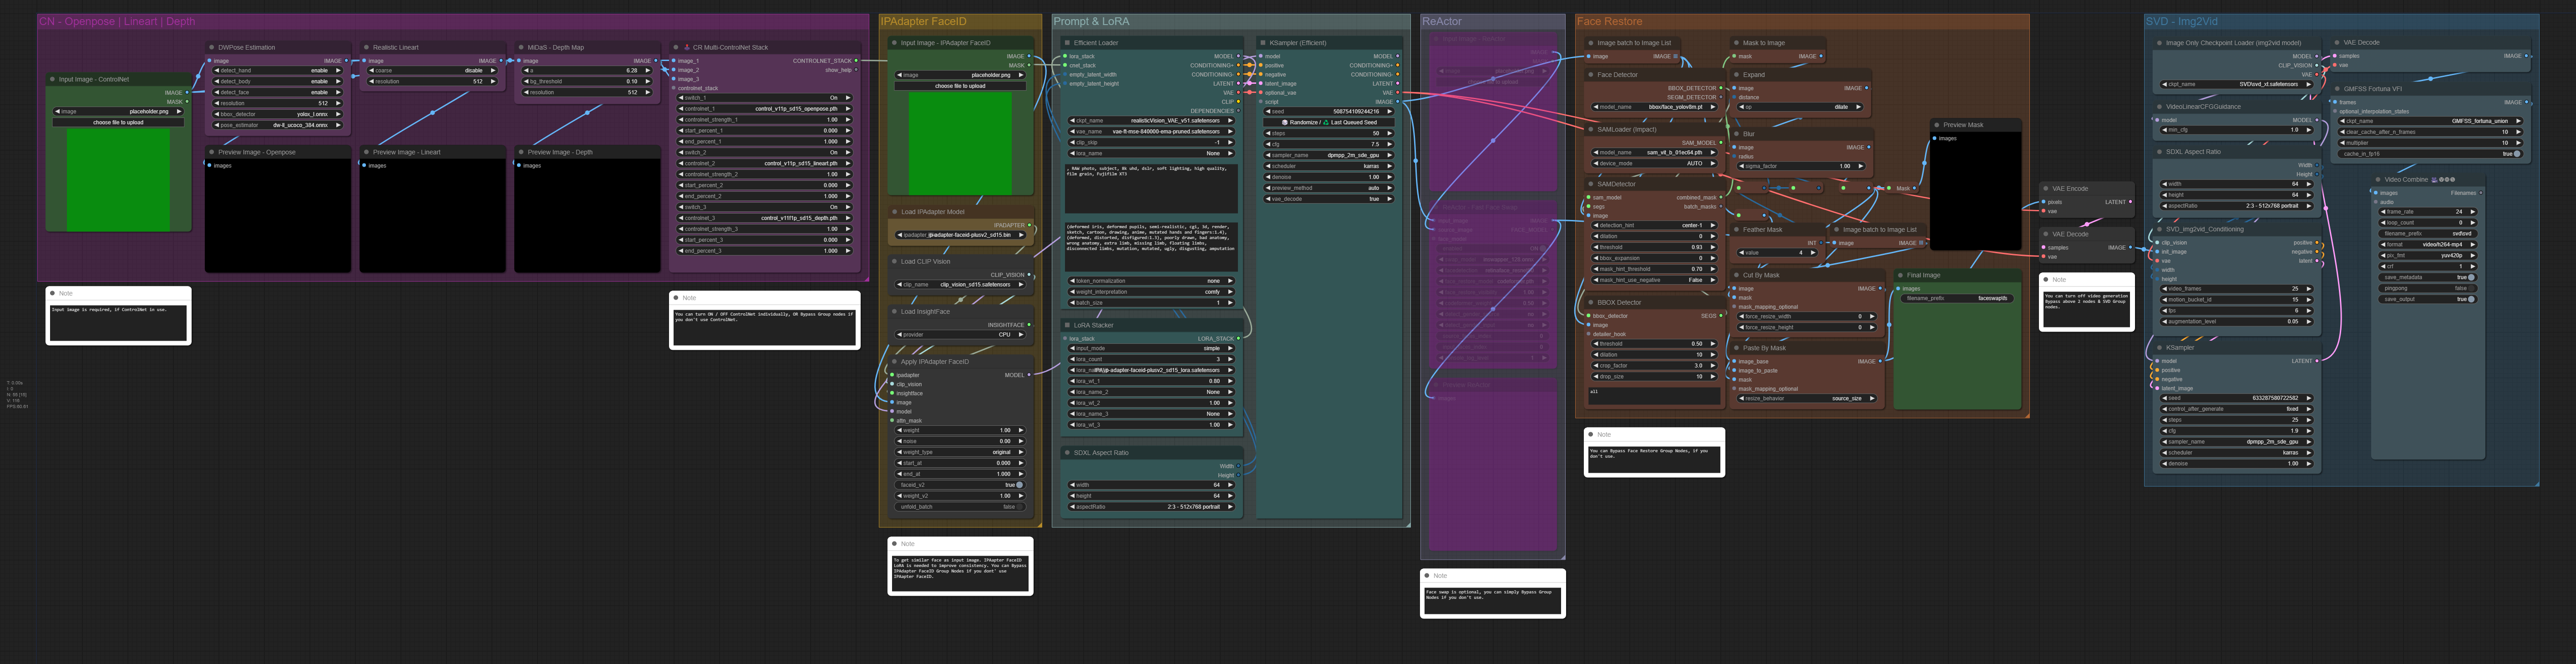Click the CONTROLNET_STACK output port
The image size is (2576, 664).
(x=856, y=61)
